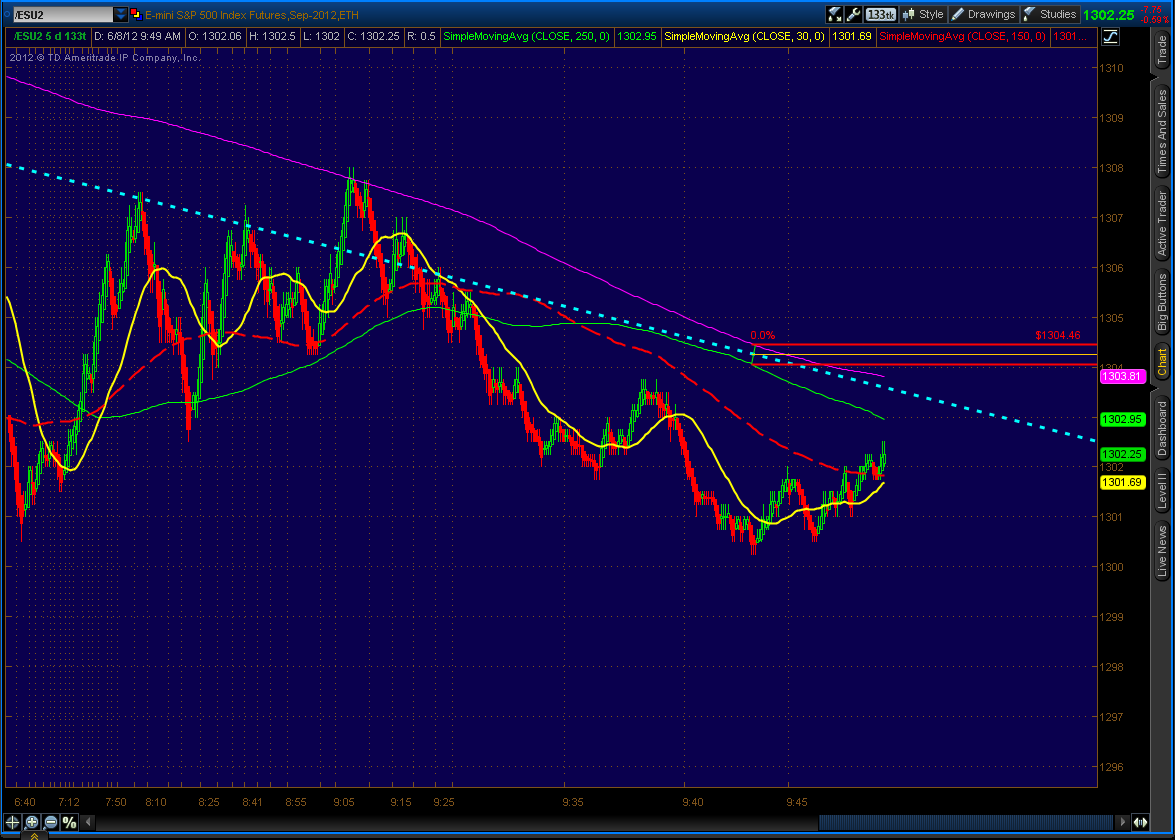The image size is (1175, 840).
Task: Select the crosshair pan tool icon
Action: tap(13, 822)
